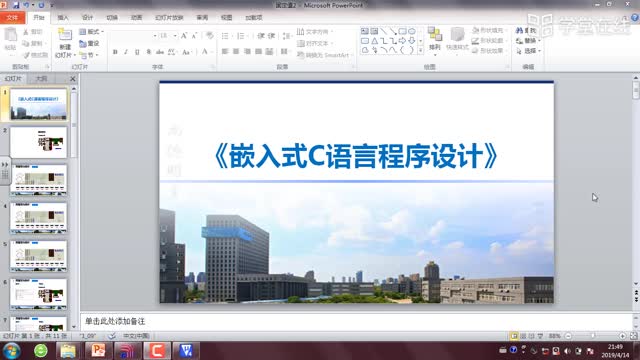This screenshot has width=640, height=360.
Task: Align text right in paragraph group
Action: coord(247,51)
